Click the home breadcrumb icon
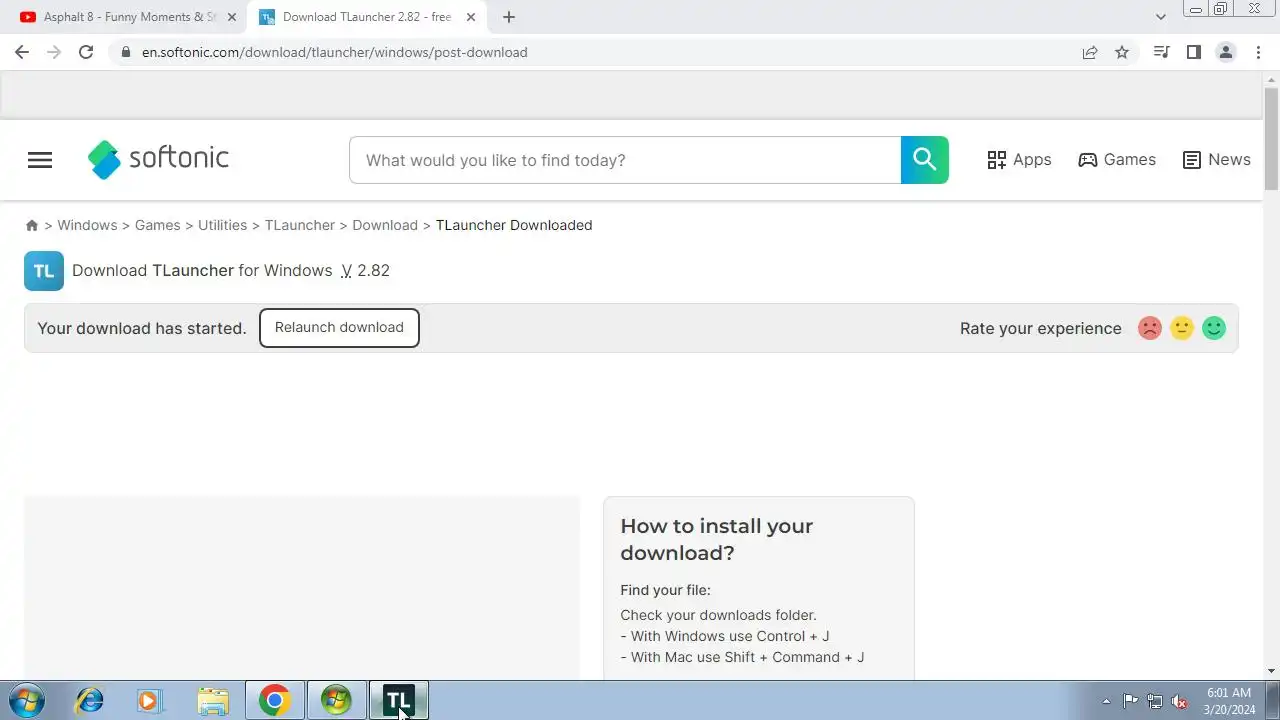Image resolution: width=1280 pixels, height=720 pixels. point(32,226)
